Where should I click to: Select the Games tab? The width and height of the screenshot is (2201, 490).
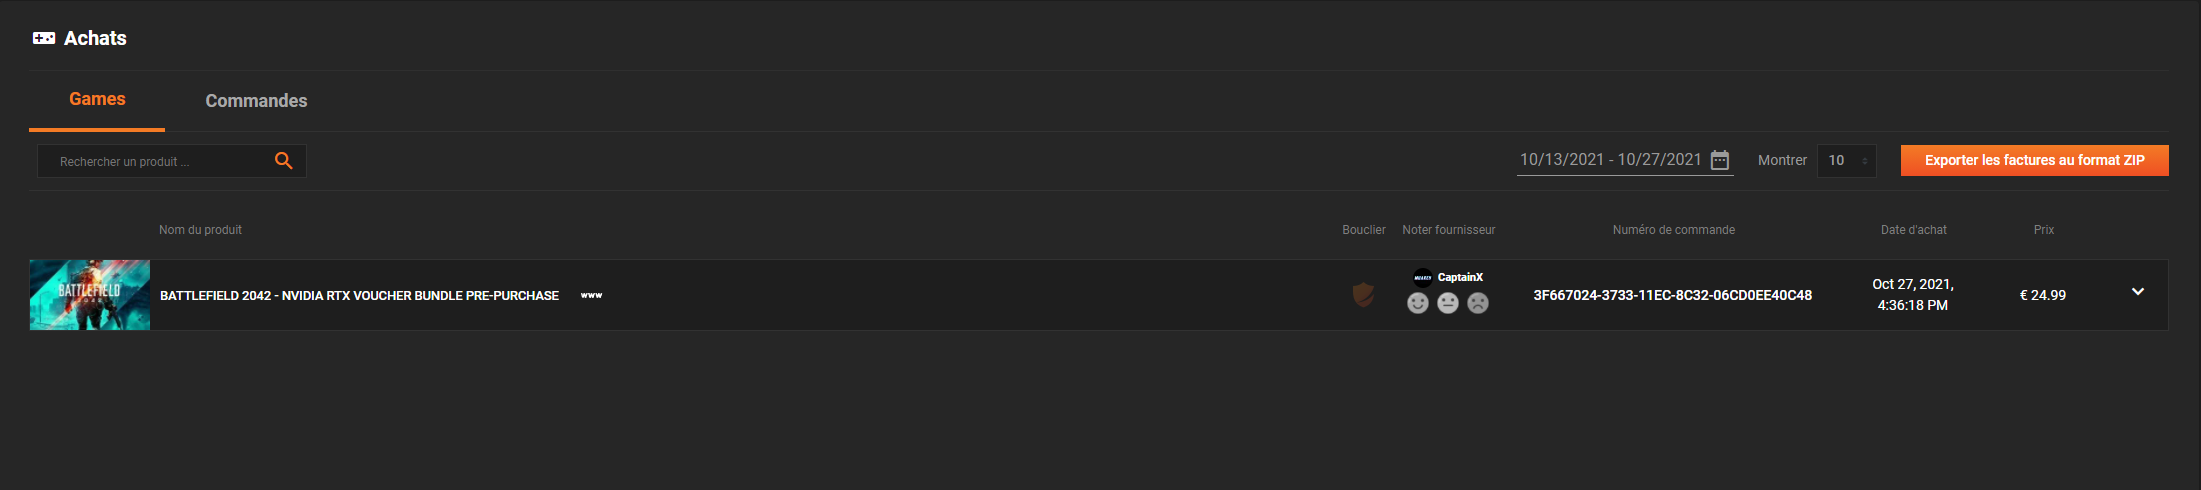click(x=97, y=99)
